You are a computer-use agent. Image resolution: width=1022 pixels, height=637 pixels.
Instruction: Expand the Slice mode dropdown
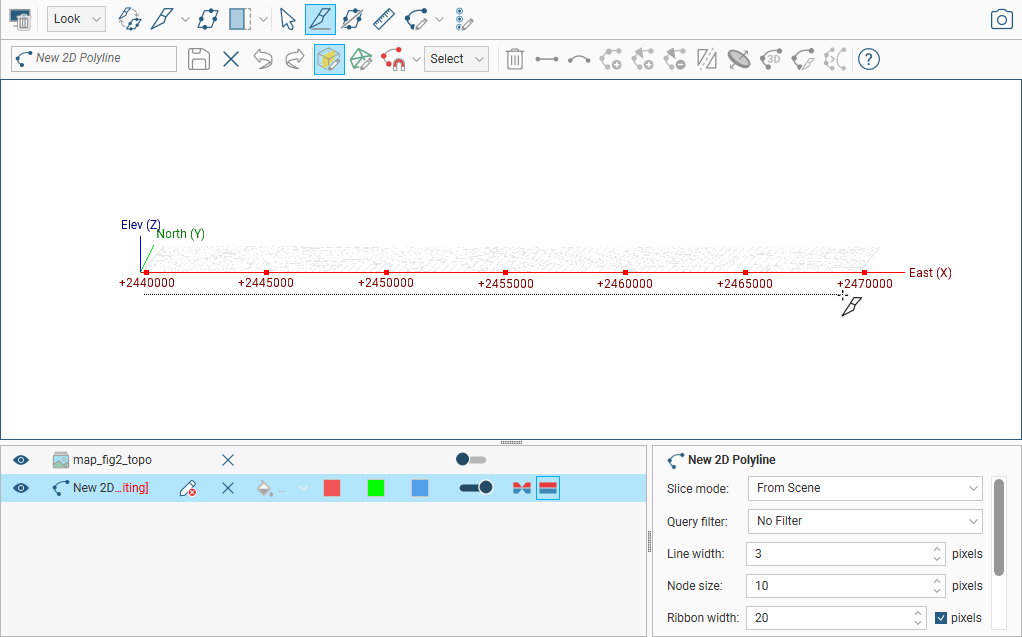tap(865, 488)
